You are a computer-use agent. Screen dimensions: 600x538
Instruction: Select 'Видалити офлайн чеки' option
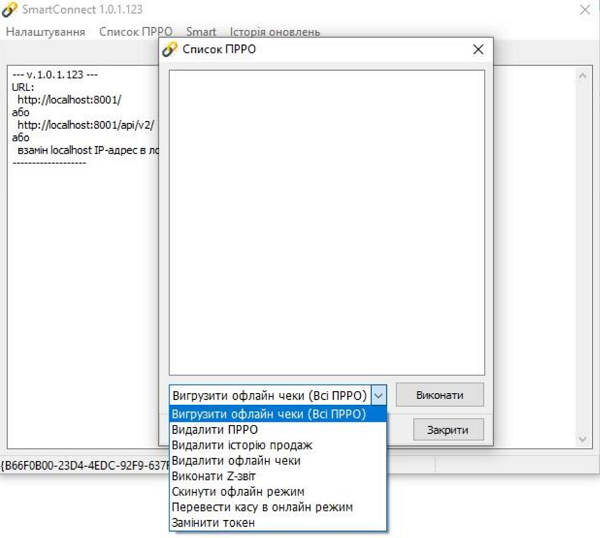278,461
